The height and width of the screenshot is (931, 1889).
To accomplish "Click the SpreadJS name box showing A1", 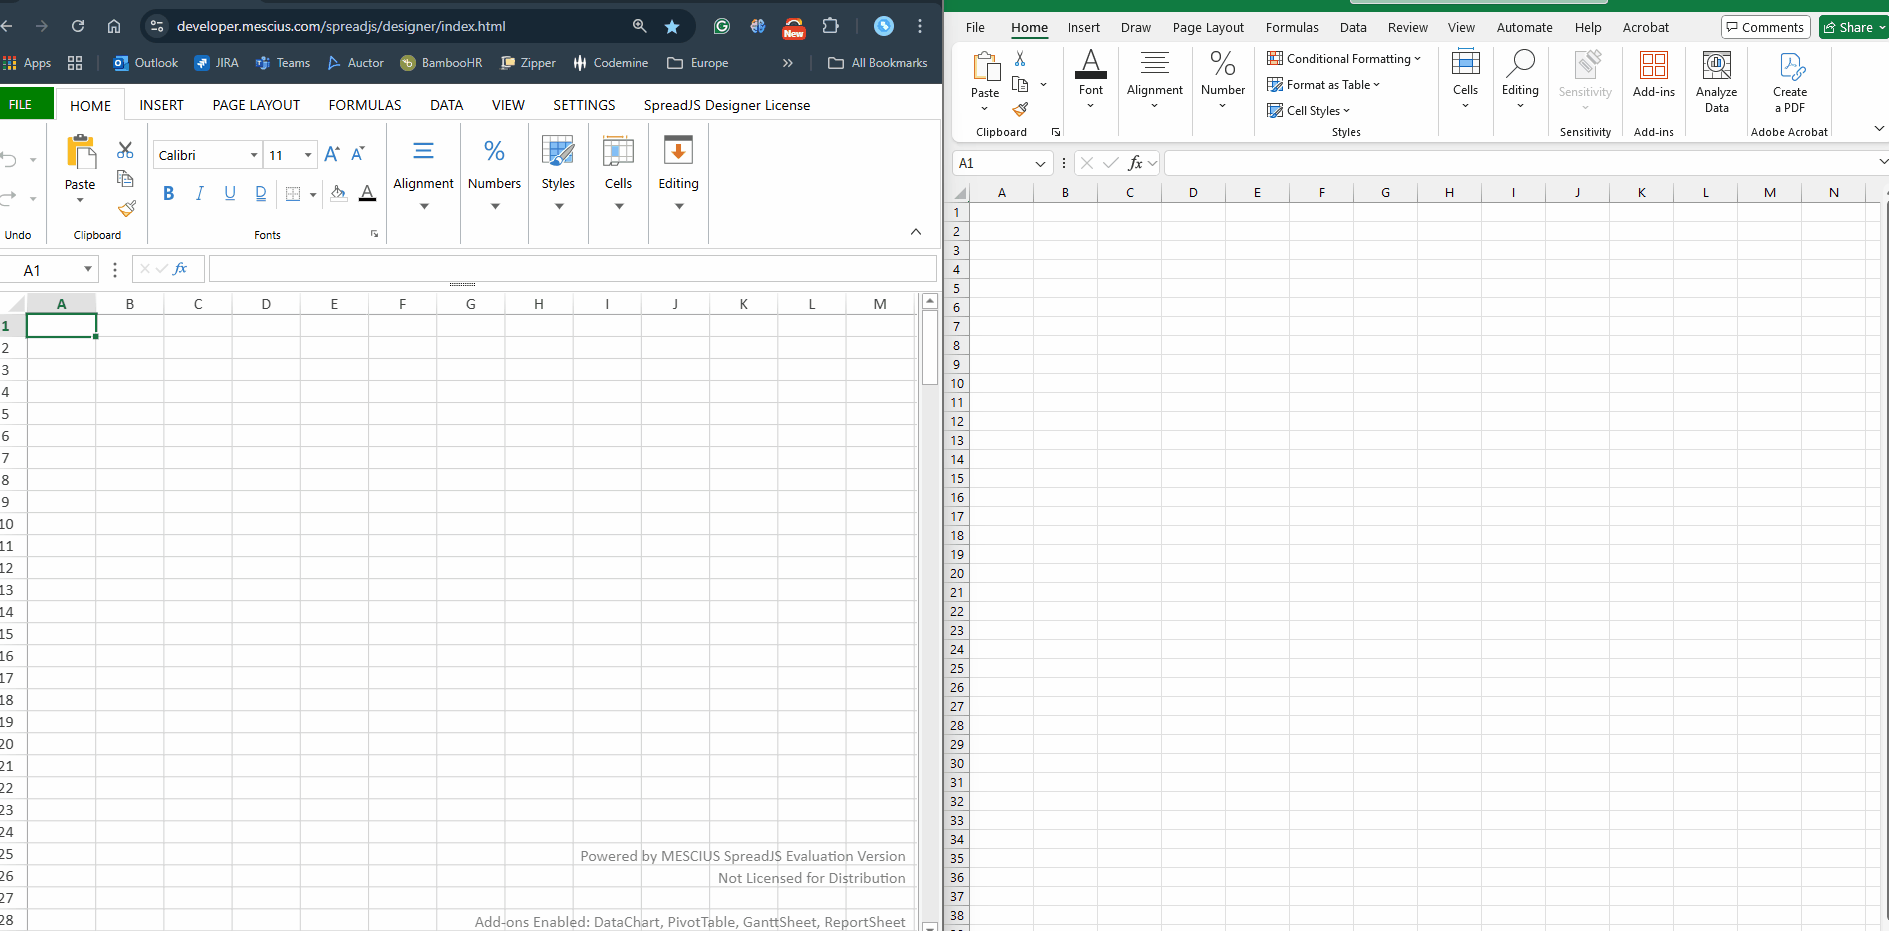I will pos(48,270).
